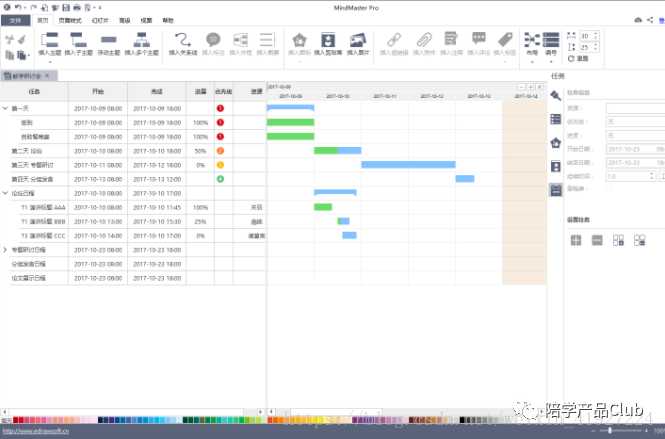The height and width of the screenshot is (439, 665).
Task: Click the Insert Summary icon
Action: tap(267, 40)
